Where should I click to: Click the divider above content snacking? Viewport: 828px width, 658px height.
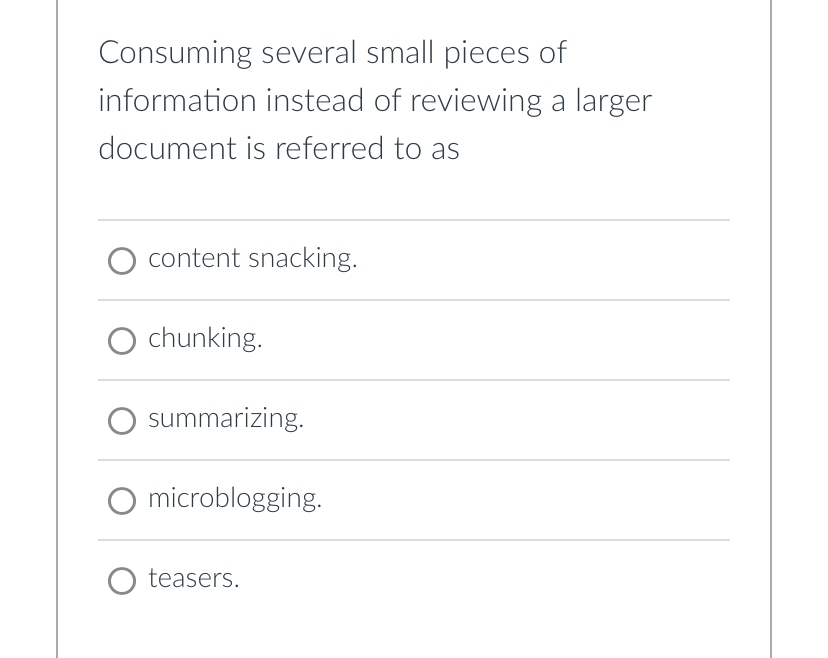[413, 221]
